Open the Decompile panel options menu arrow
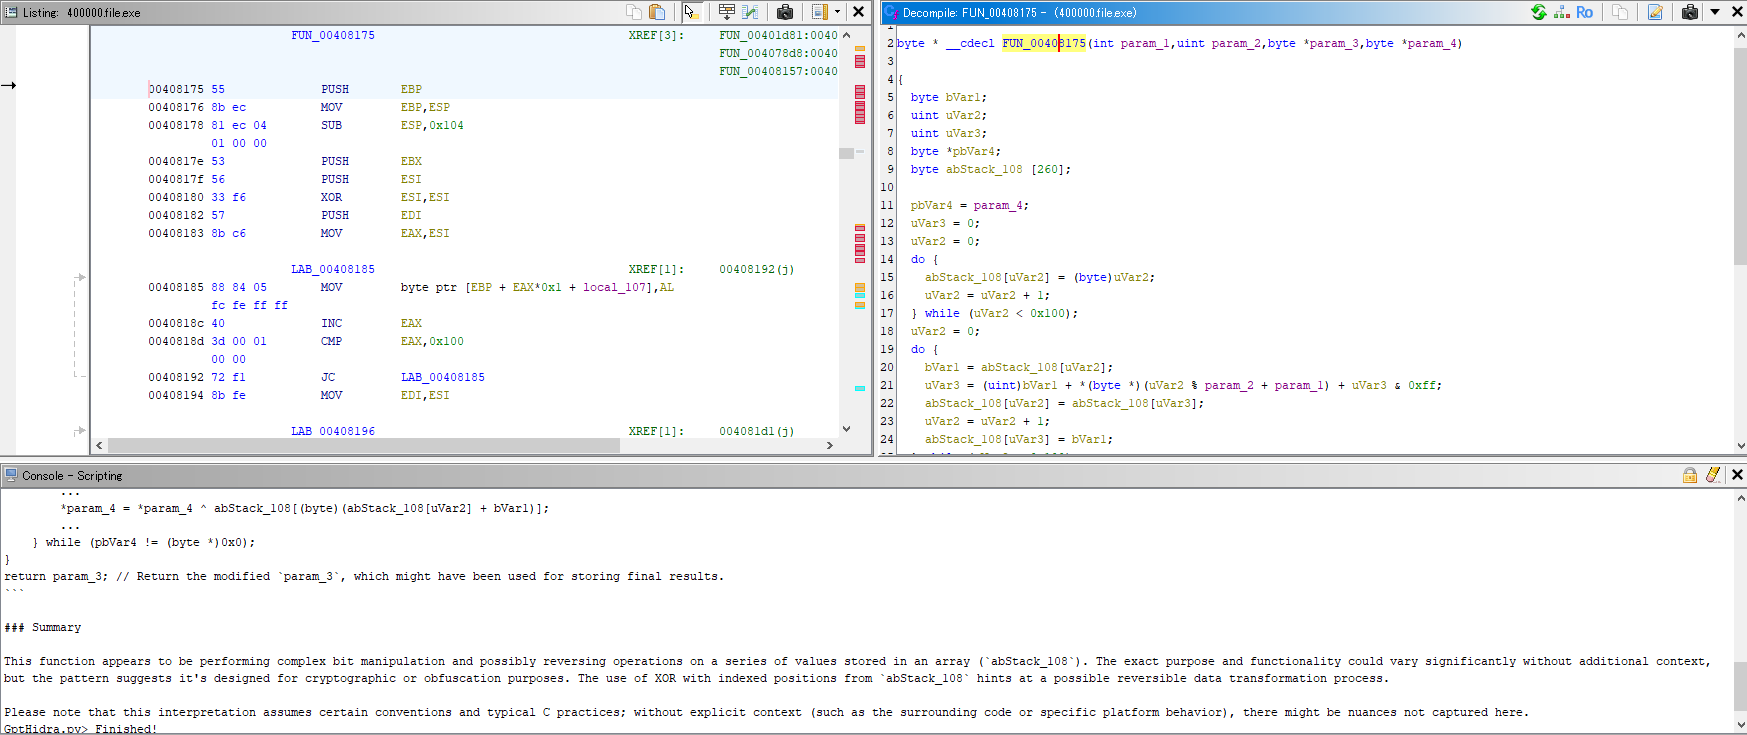 click(1715, 12)
